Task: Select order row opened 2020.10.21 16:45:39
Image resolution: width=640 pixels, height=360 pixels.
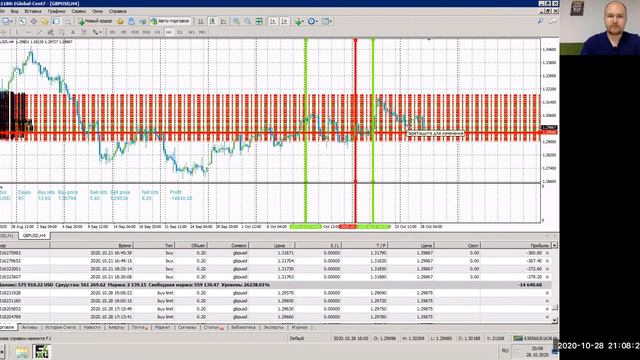Action: 276,253
